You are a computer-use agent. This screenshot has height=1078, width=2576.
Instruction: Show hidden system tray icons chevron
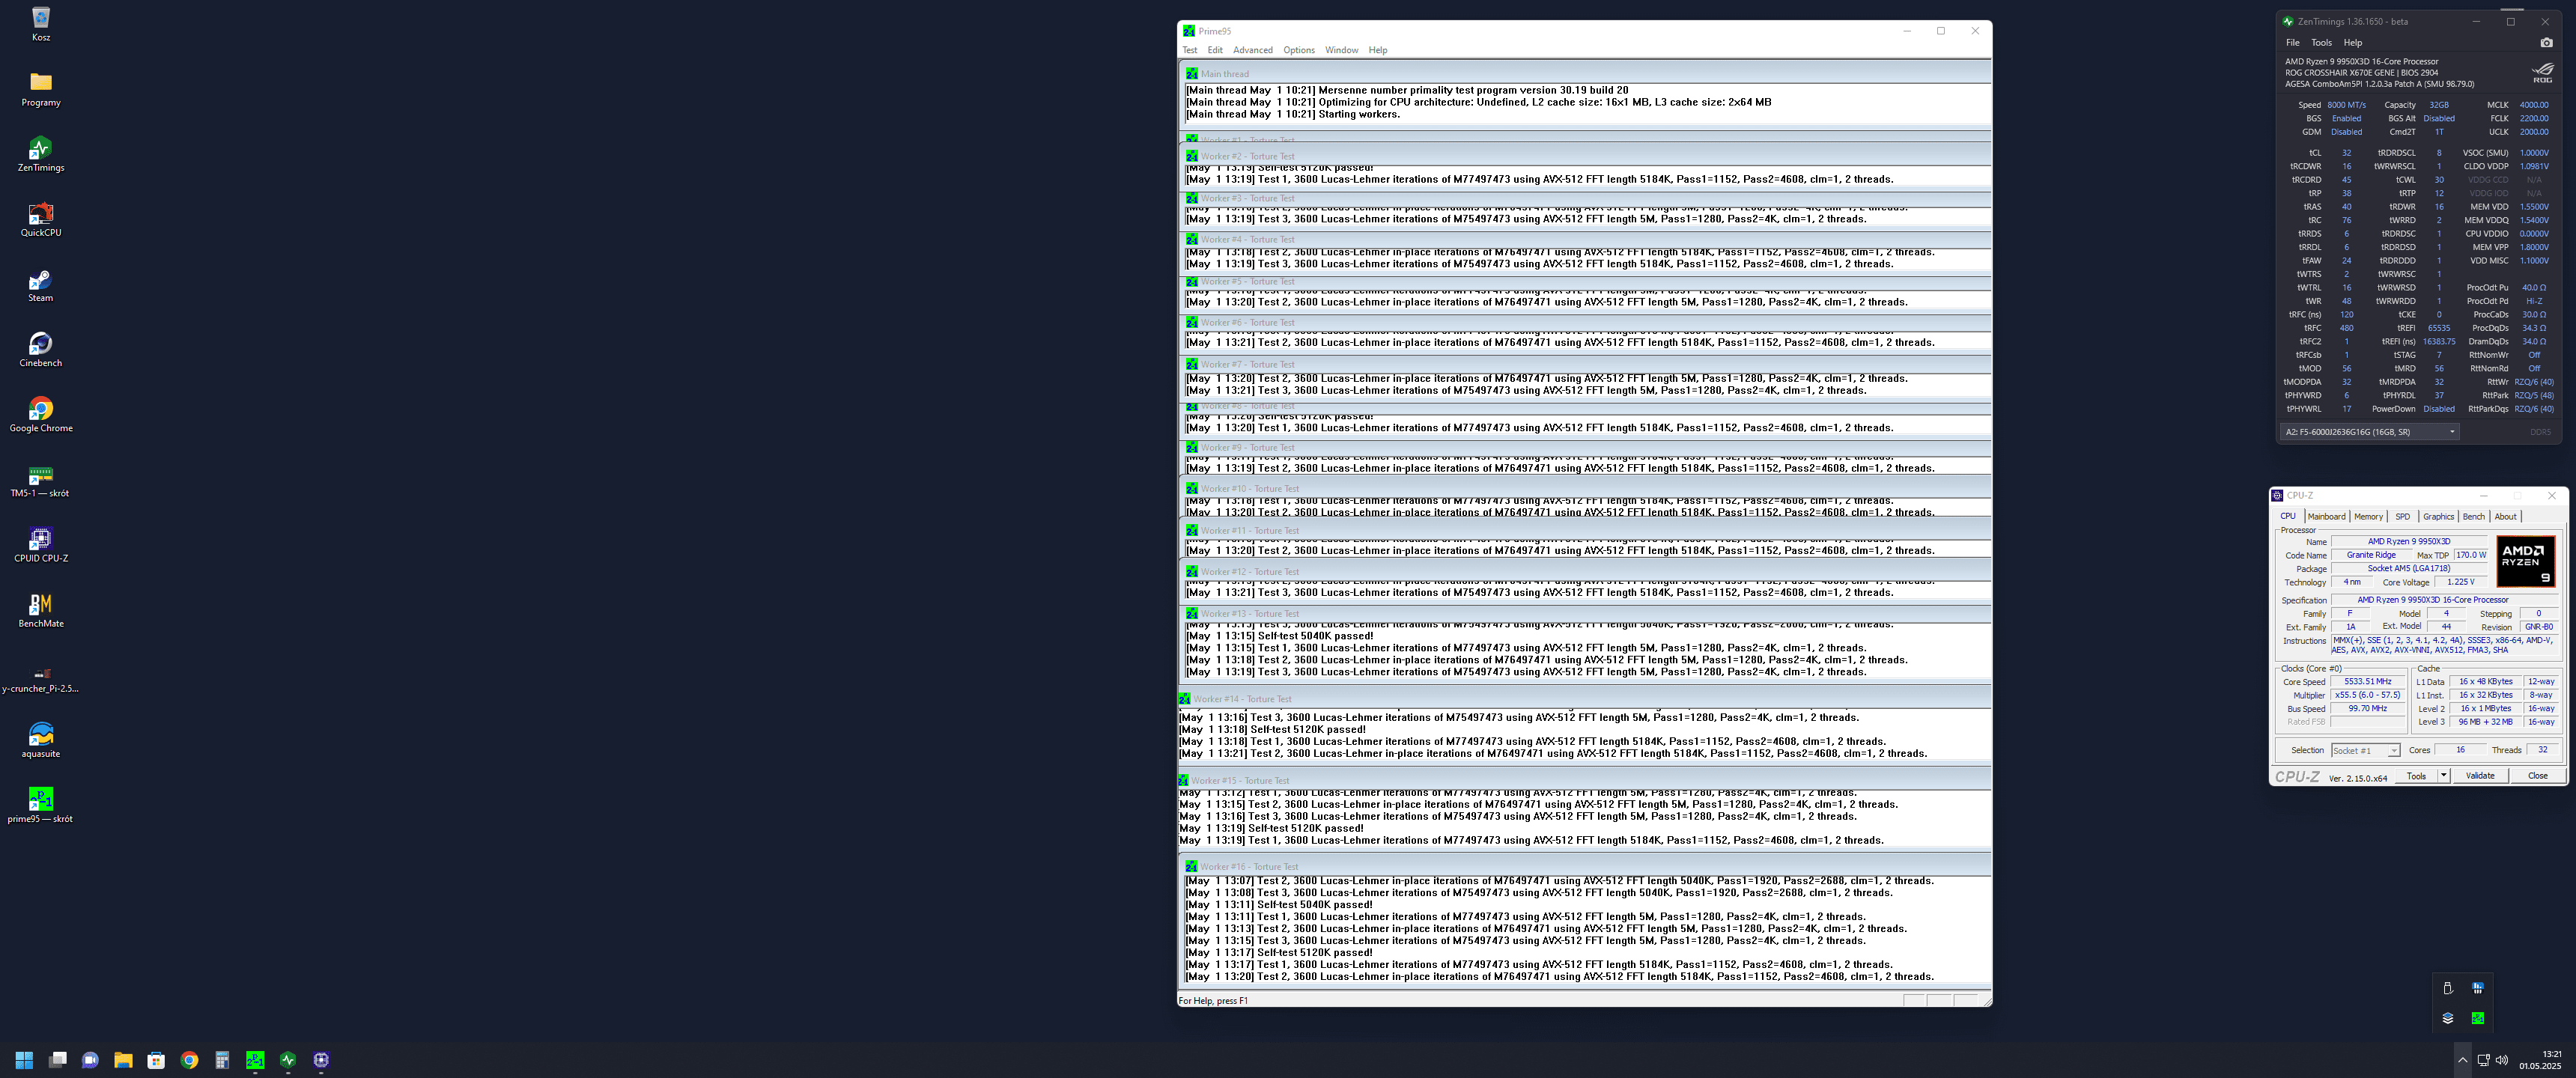click(2462, 1060)
